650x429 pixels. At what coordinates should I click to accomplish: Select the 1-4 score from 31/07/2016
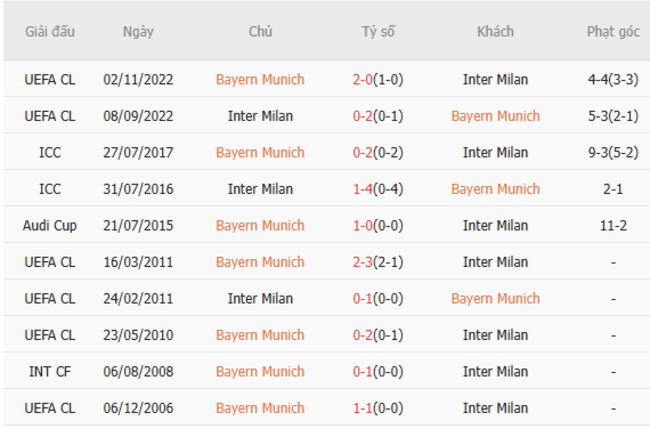point(366,189)
